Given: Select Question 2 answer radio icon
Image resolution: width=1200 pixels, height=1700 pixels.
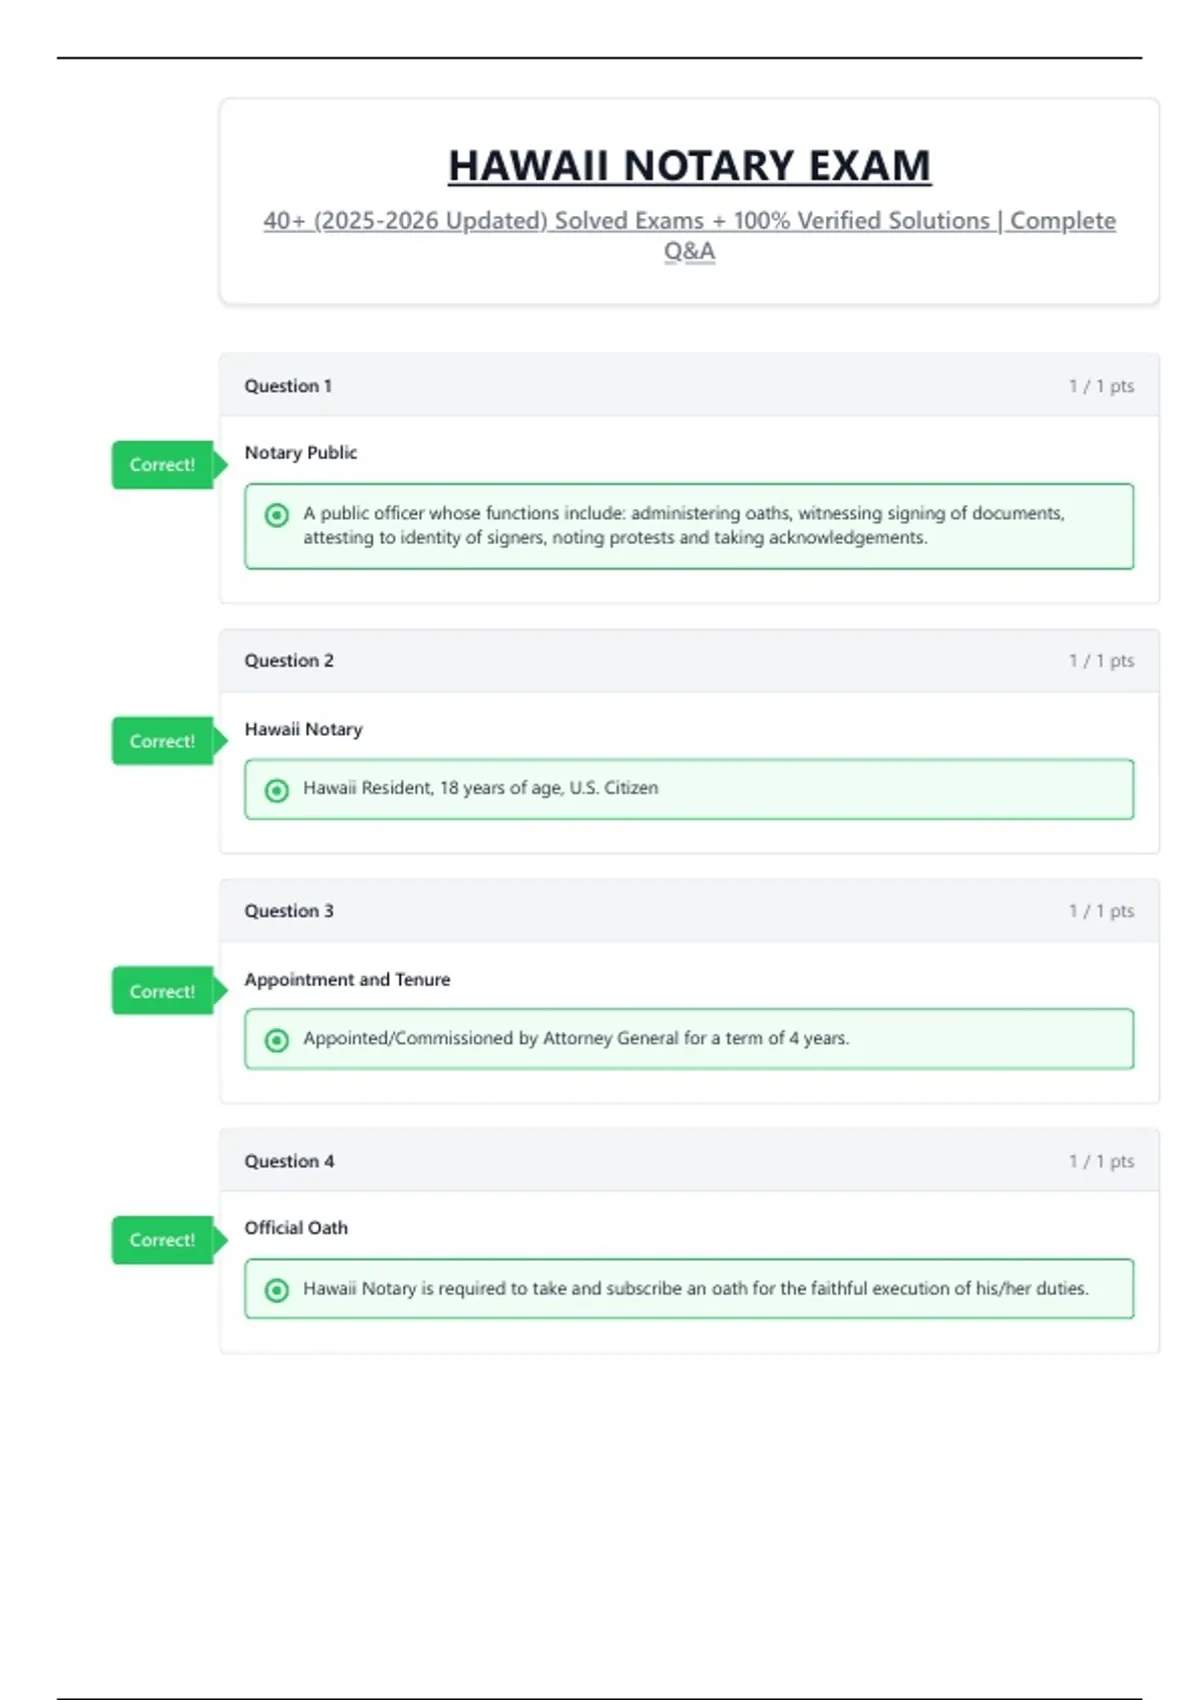Looking at the screenshot, I should click(x=277, y=790).
